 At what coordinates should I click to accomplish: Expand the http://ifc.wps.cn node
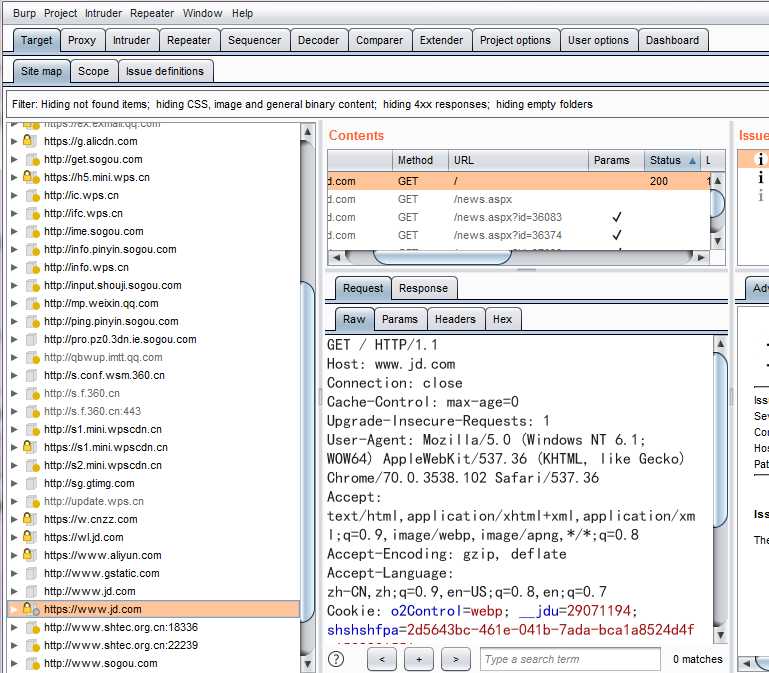click(x=14, y=213)
